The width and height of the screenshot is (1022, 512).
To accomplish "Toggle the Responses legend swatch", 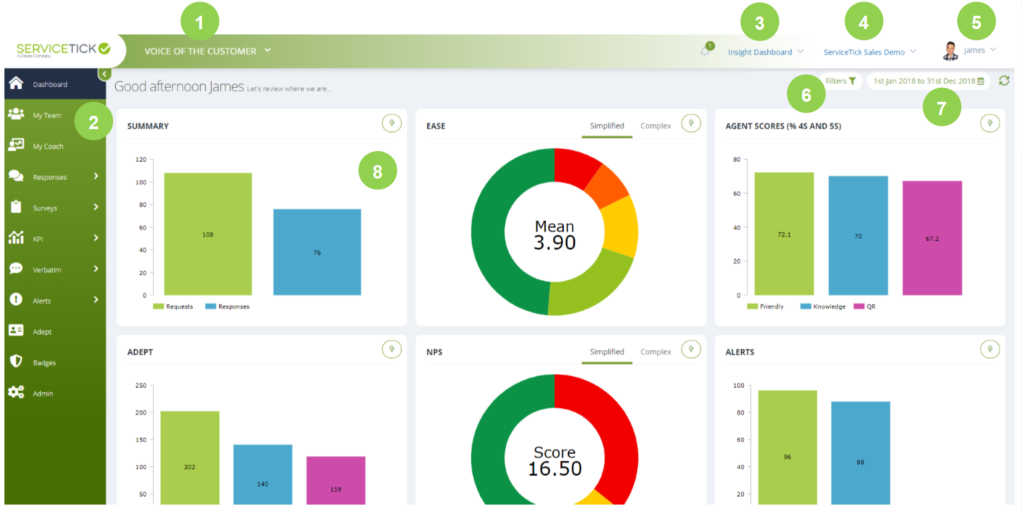I will coord(211,306).
